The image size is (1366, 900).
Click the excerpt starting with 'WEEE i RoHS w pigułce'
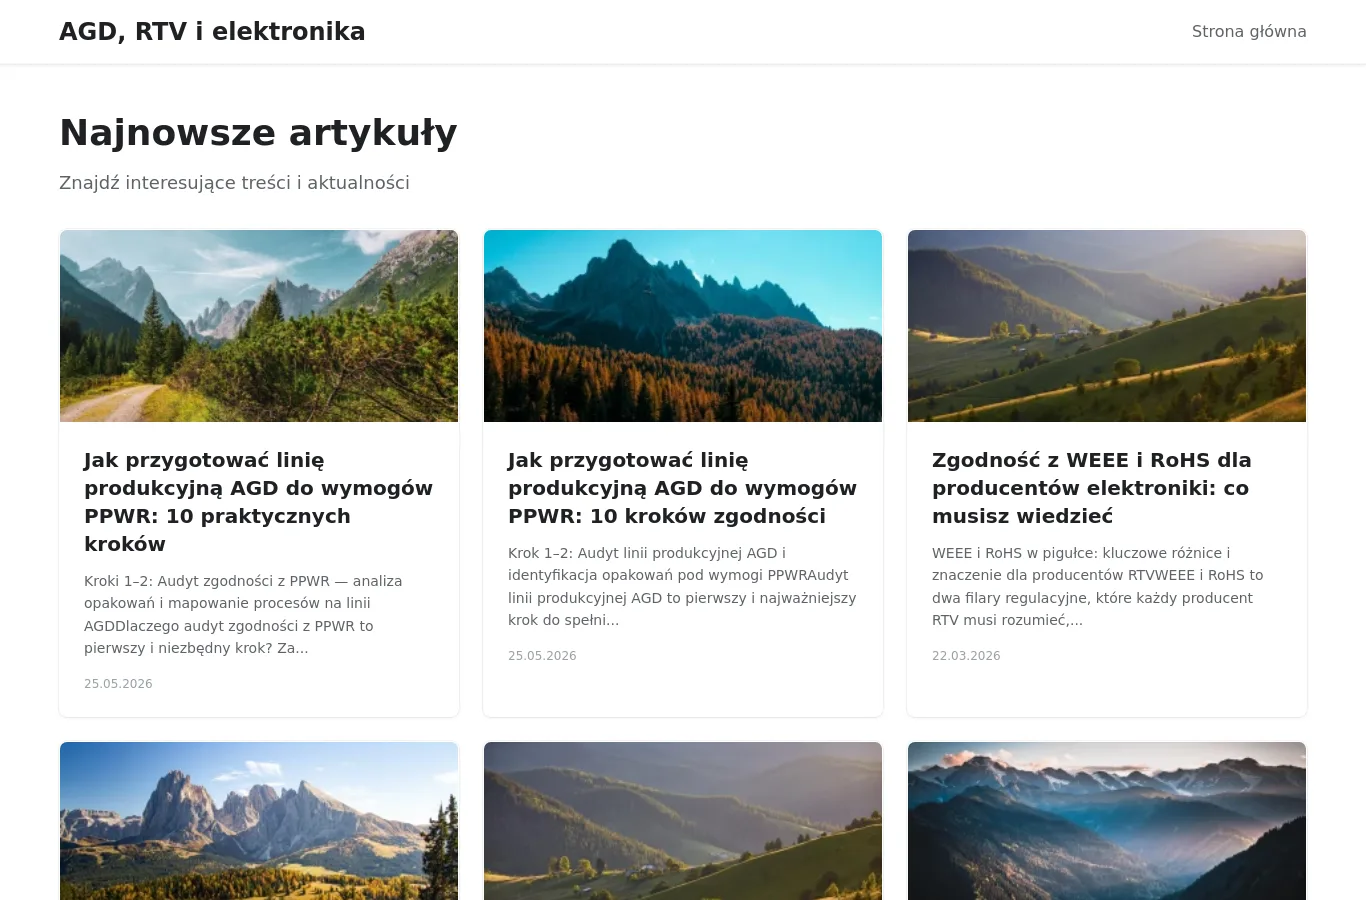coord(1098,587)
